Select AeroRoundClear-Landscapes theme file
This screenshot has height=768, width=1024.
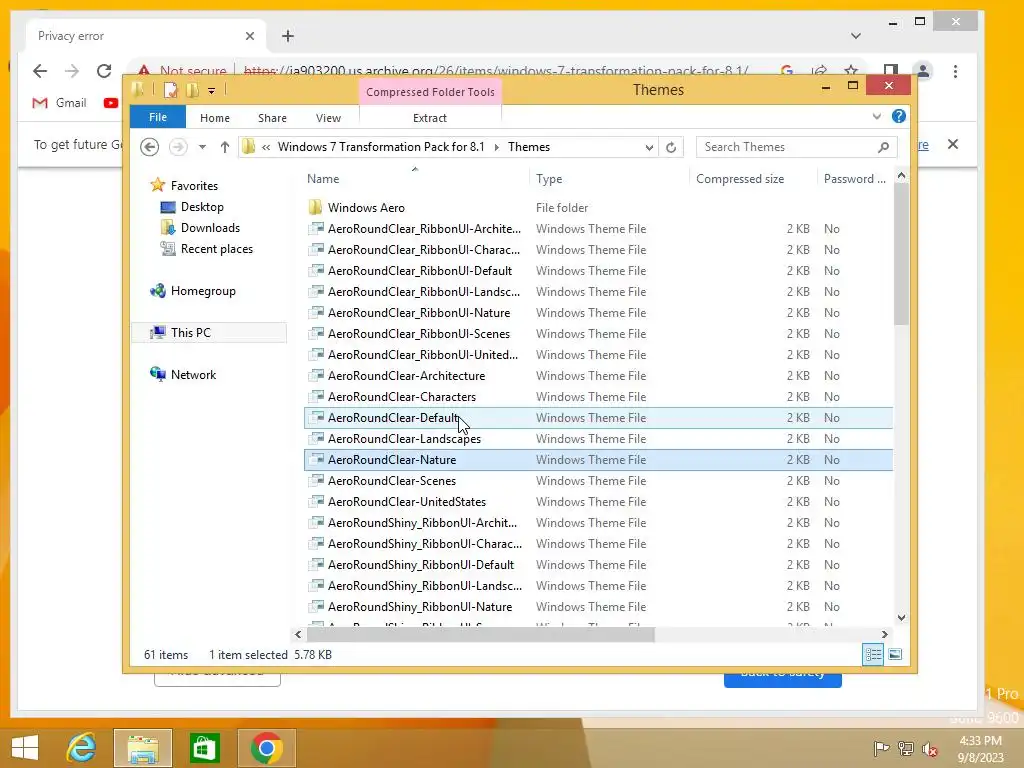point(598,438)
